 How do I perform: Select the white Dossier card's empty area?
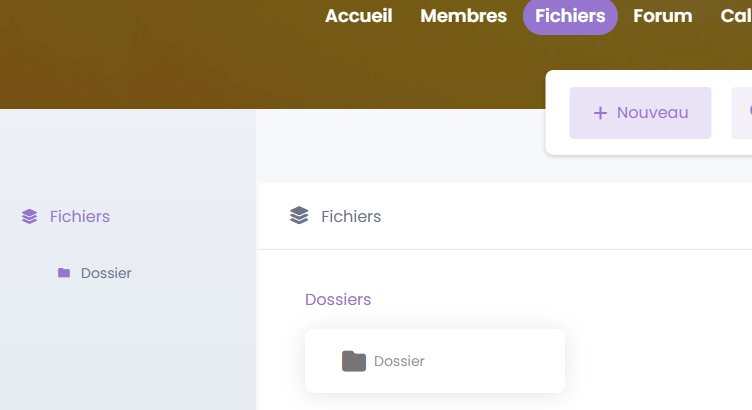pos(494,361)
